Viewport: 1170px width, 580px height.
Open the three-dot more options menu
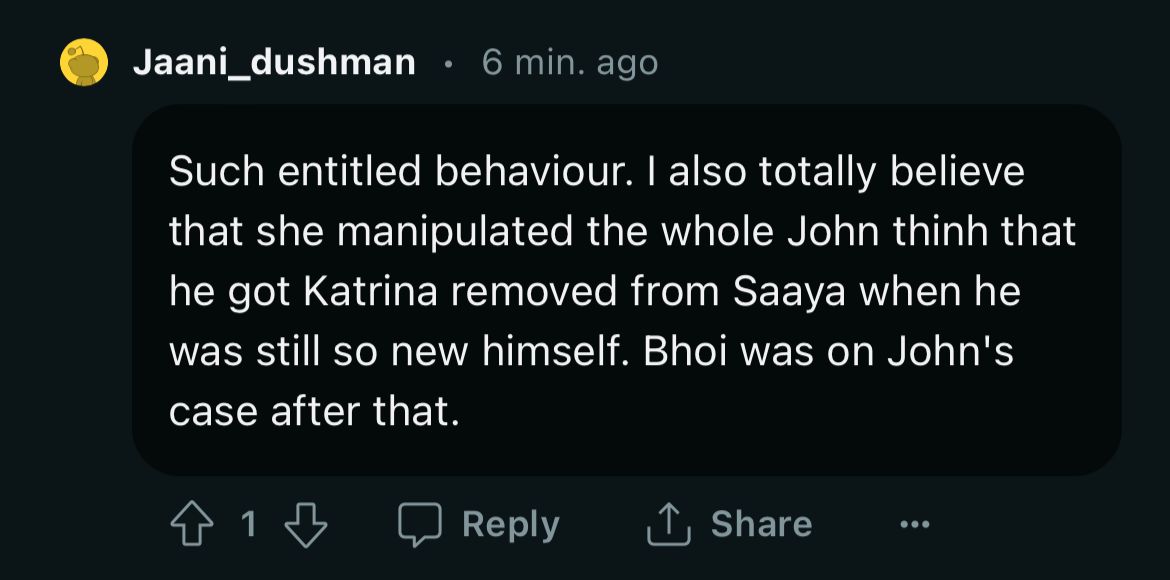click(x=913, y=525)
